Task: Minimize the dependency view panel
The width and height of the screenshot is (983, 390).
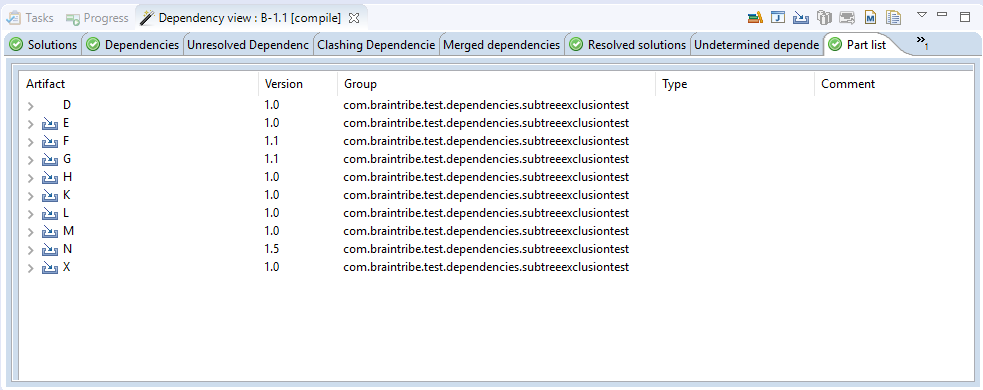Action: click(942, 14)
